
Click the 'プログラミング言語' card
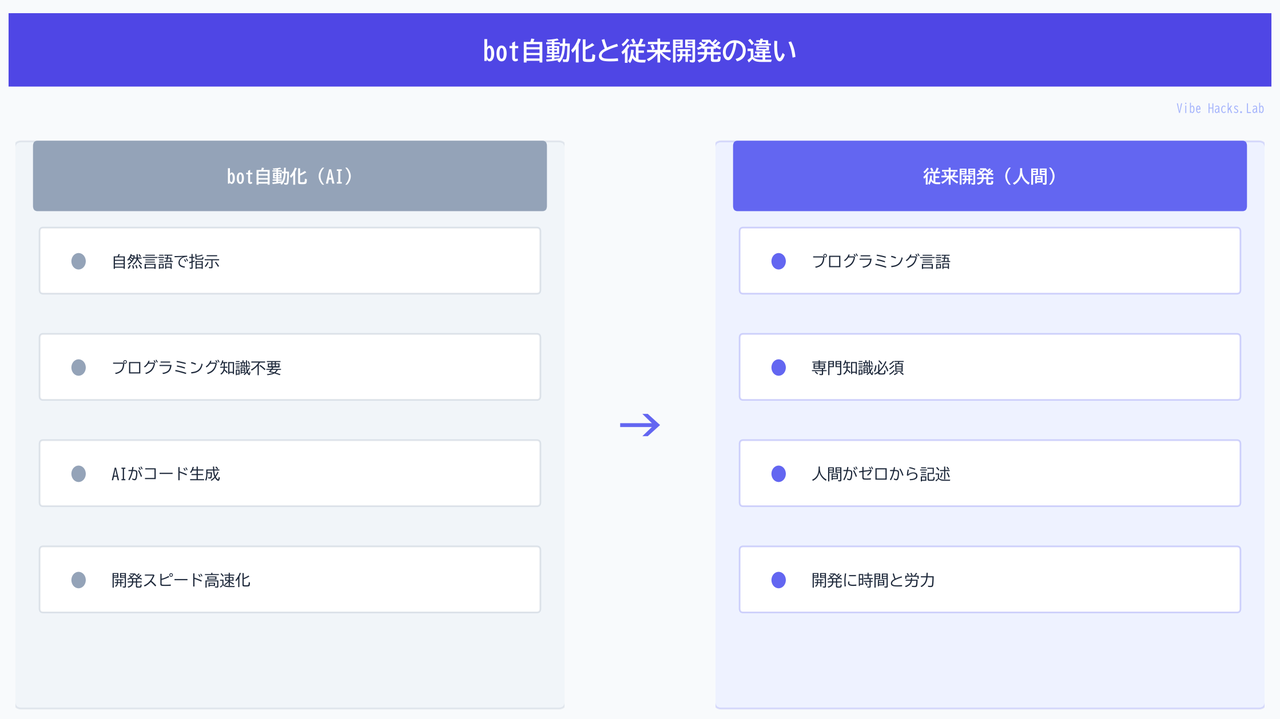pyautogui.click(x=990, y=261)
